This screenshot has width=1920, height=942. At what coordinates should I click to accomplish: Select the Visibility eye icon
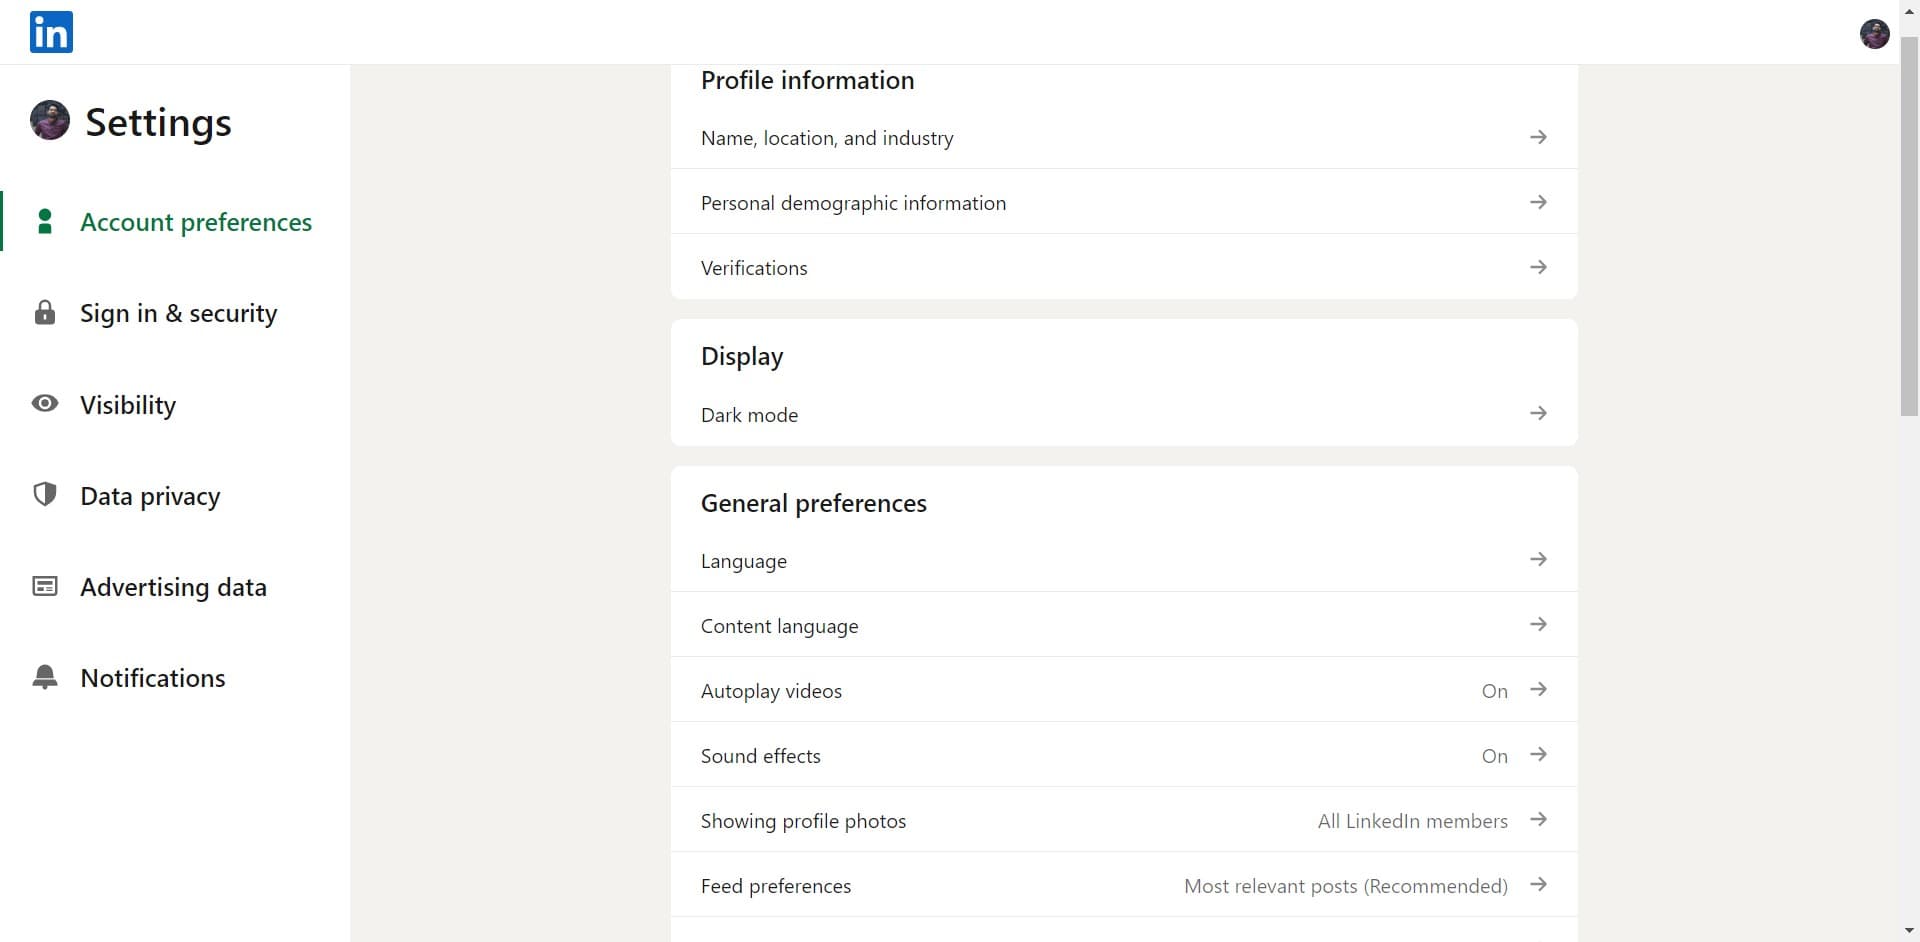point(44,404)
